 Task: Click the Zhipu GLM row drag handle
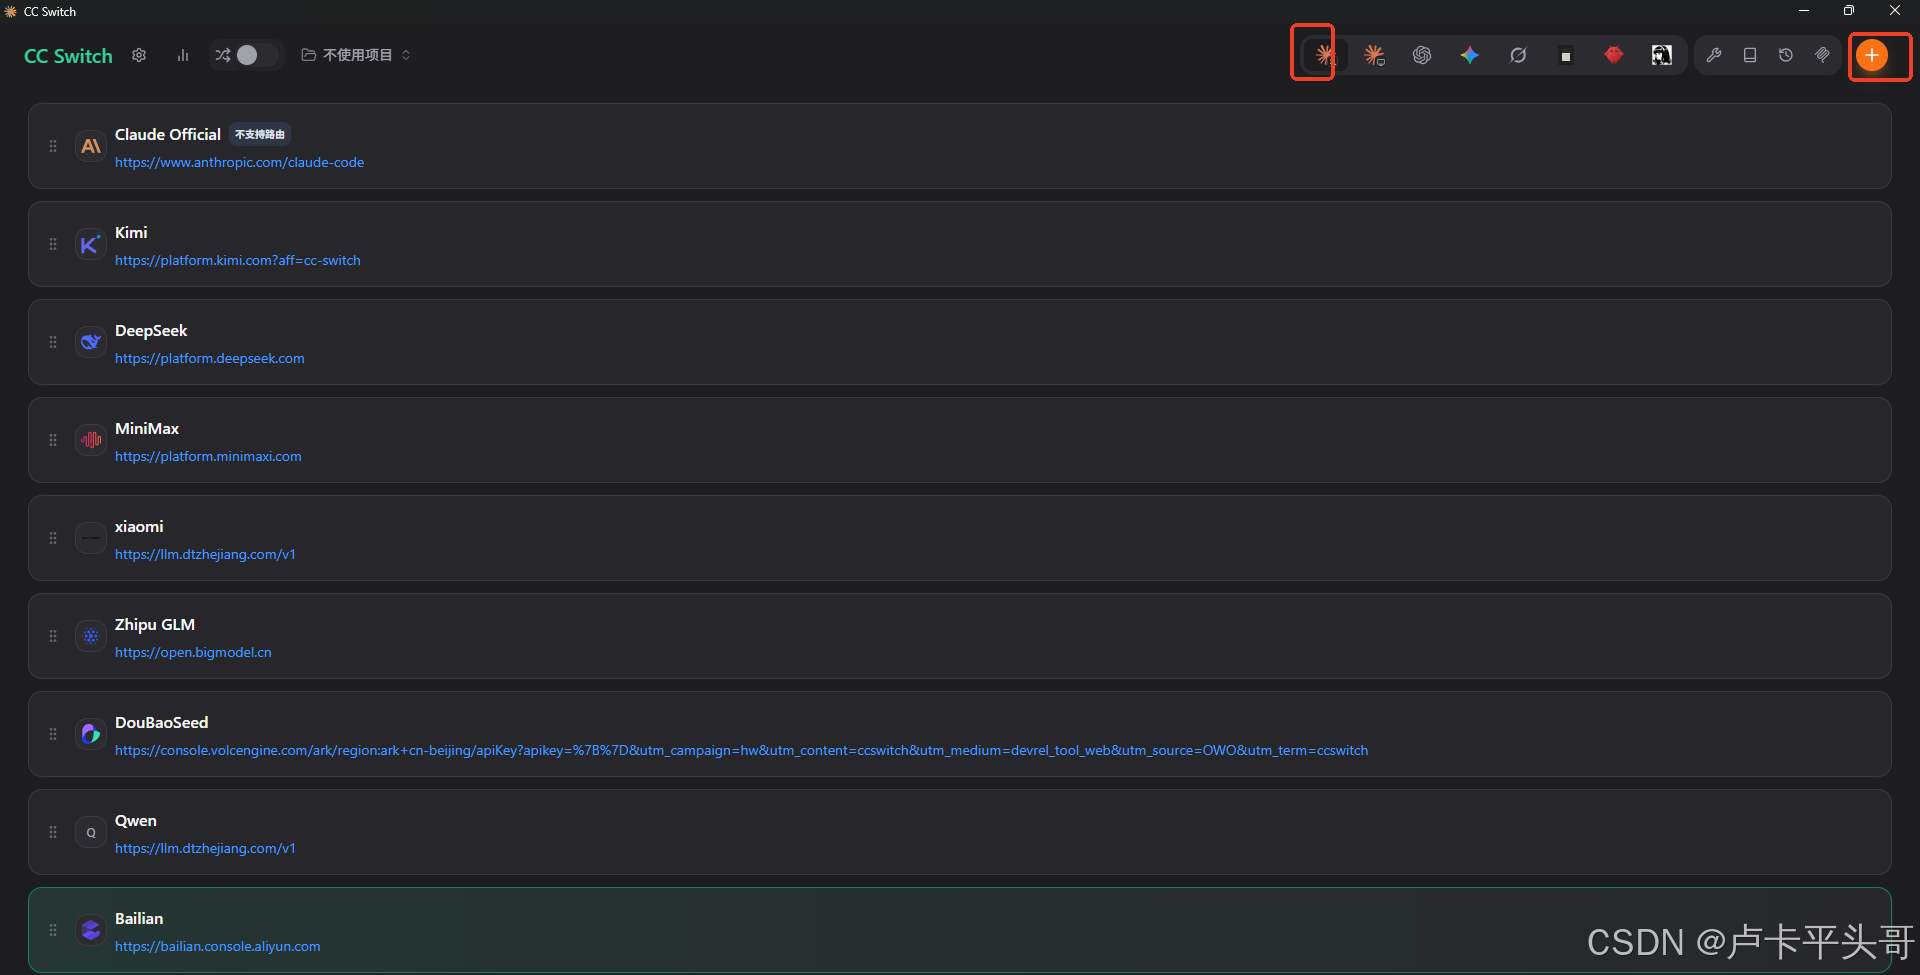tap(53, 636)
